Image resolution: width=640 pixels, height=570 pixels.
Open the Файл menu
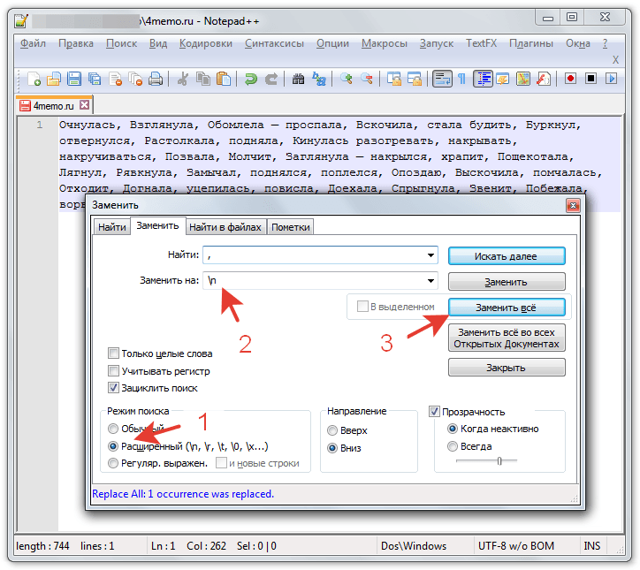click(x=33, y=43)
